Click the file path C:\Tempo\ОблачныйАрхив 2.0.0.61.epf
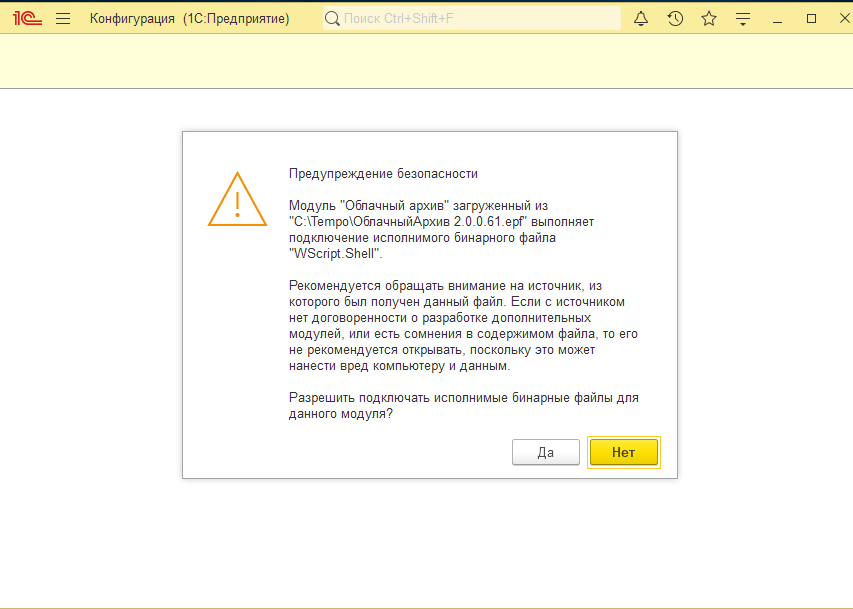This screenshot has height=609, width=853. pyautogui.click(x=408, y=222)
